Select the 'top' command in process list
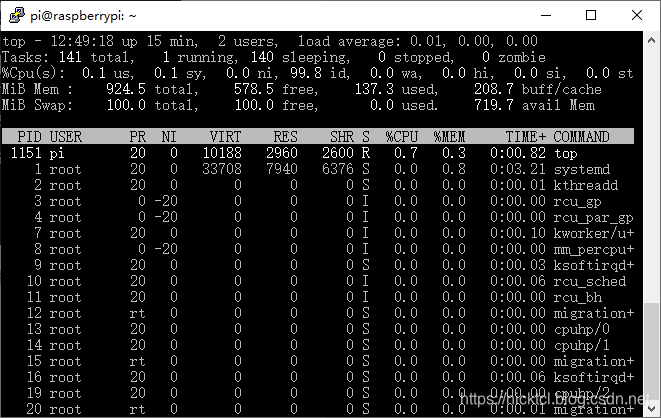Screen dimensions: 661x418 [x=565, y=153]
